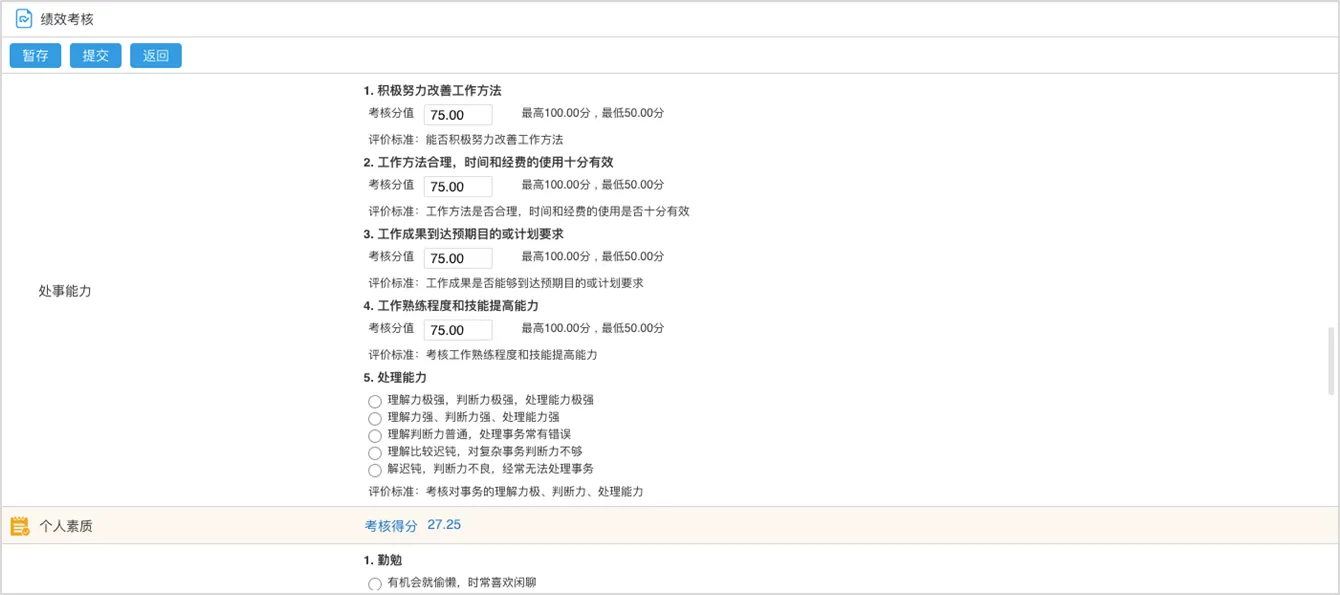Choose the 理解力强、判断力强、处理能力强 radio option

point(375,418)
